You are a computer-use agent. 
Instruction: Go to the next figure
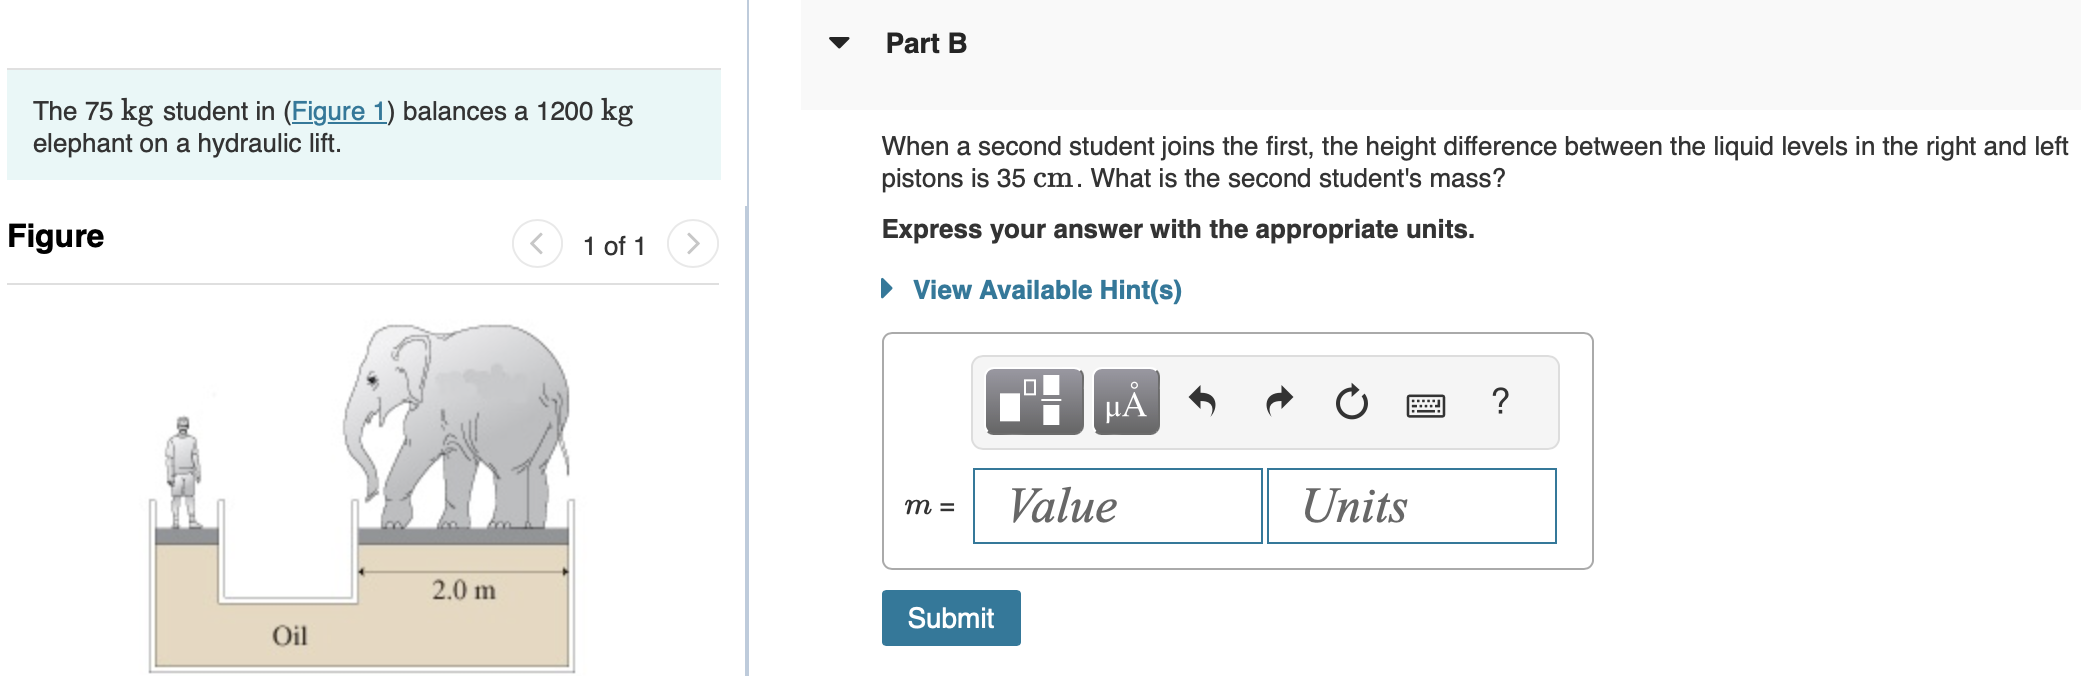[692, 244]
